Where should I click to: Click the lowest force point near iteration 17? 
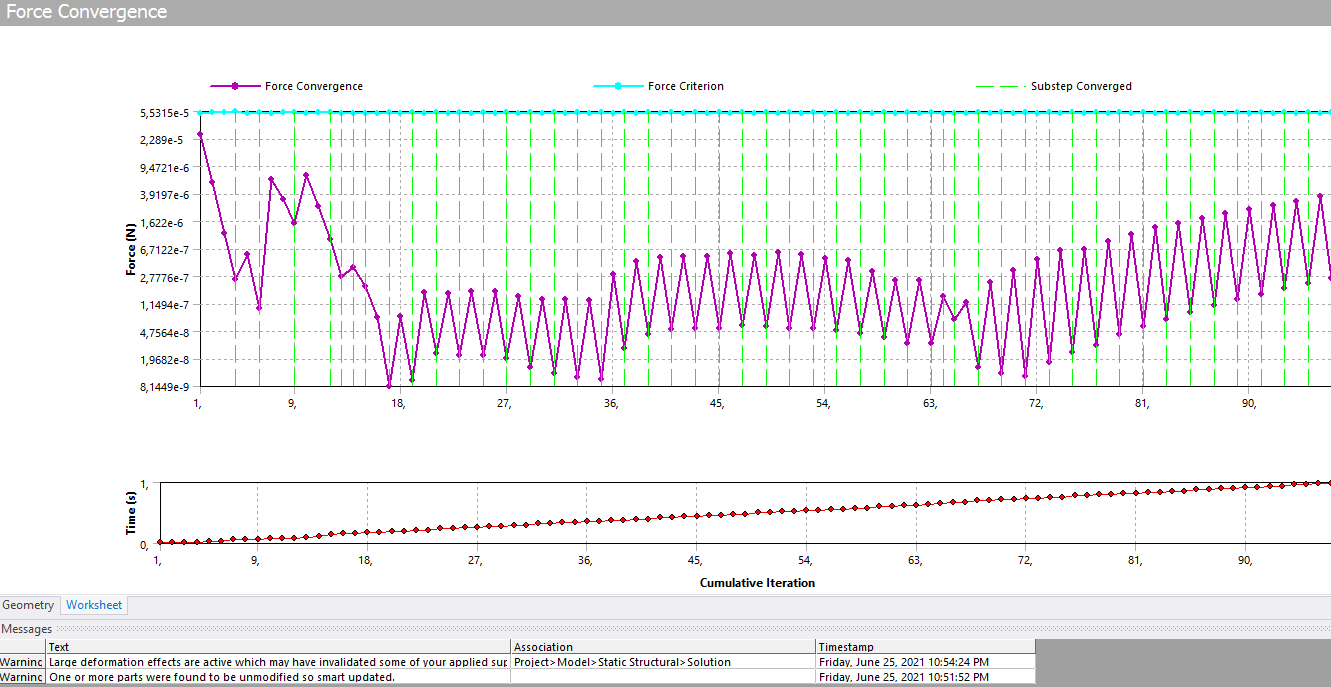[389, 385]
